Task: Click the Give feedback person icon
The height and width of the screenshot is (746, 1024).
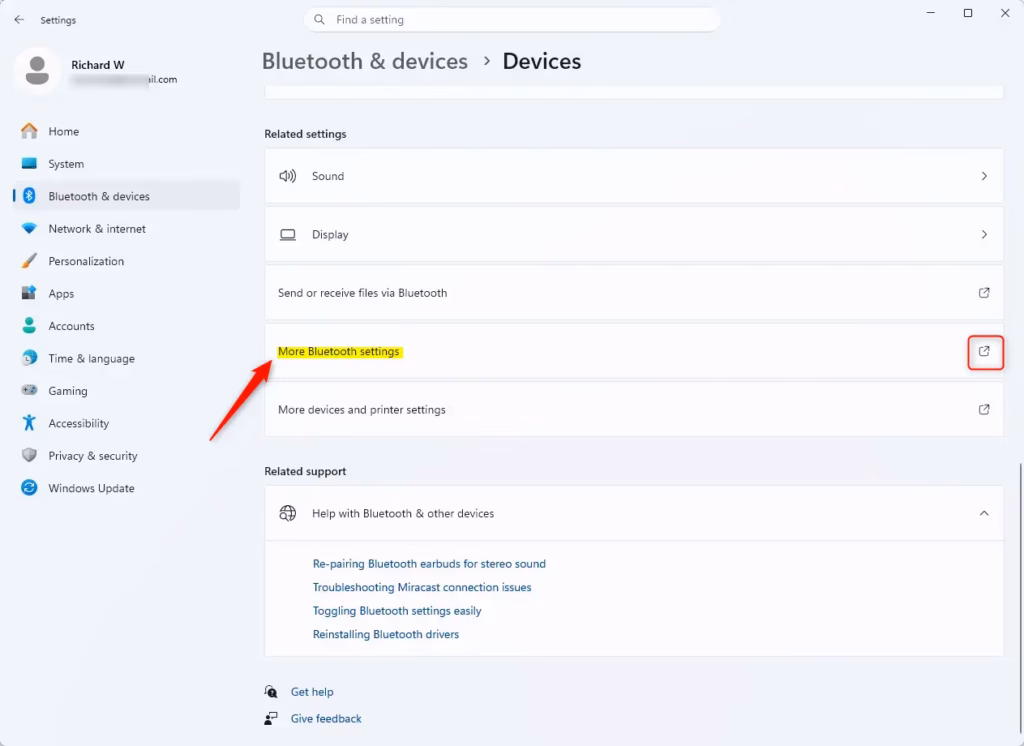Action: point(271,719)
